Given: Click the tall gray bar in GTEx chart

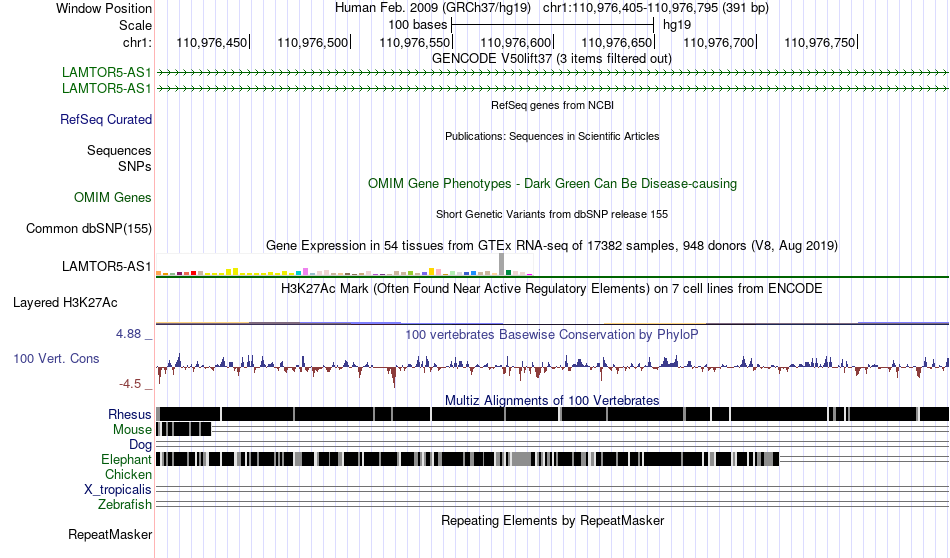Looking at the screenshot, I should tap(502, 265).
